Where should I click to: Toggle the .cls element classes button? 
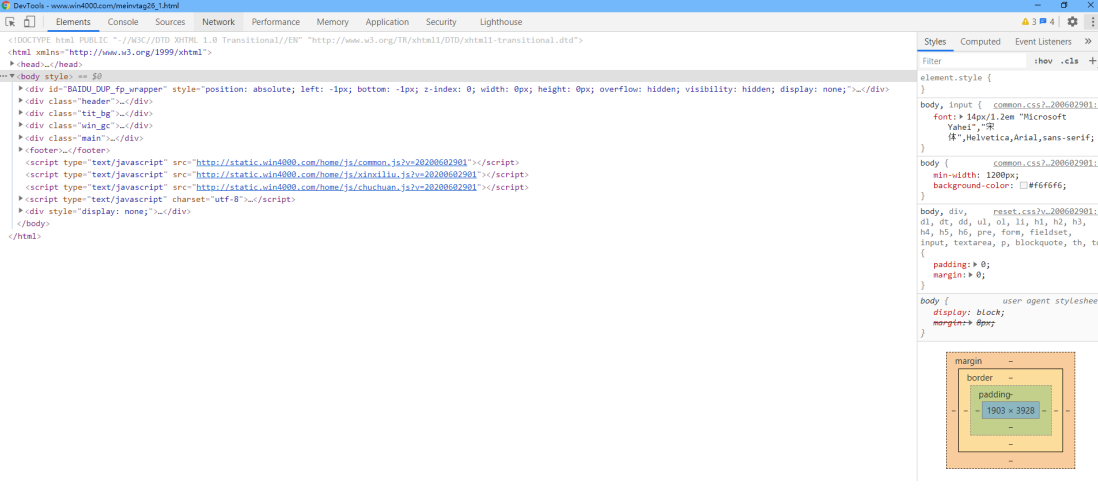(x=1069, y=62)
